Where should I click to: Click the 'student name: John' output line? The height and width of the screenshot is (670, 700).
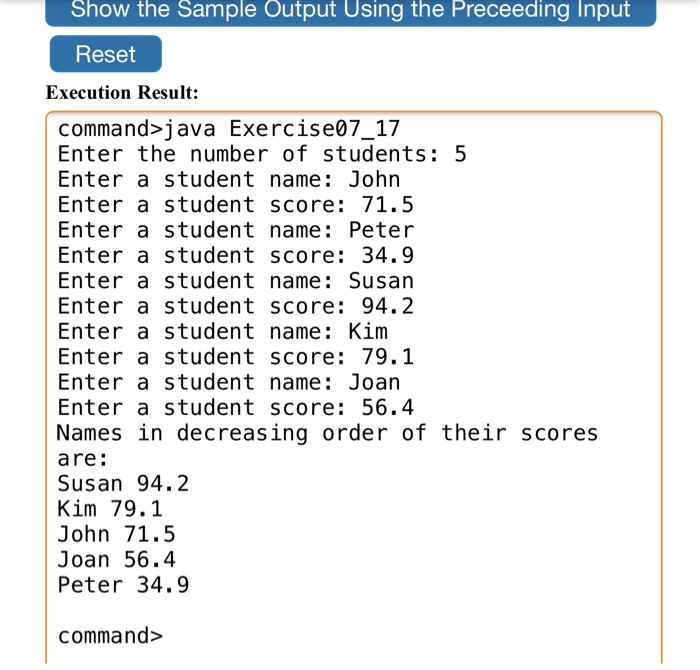click(x=229, y=179)
